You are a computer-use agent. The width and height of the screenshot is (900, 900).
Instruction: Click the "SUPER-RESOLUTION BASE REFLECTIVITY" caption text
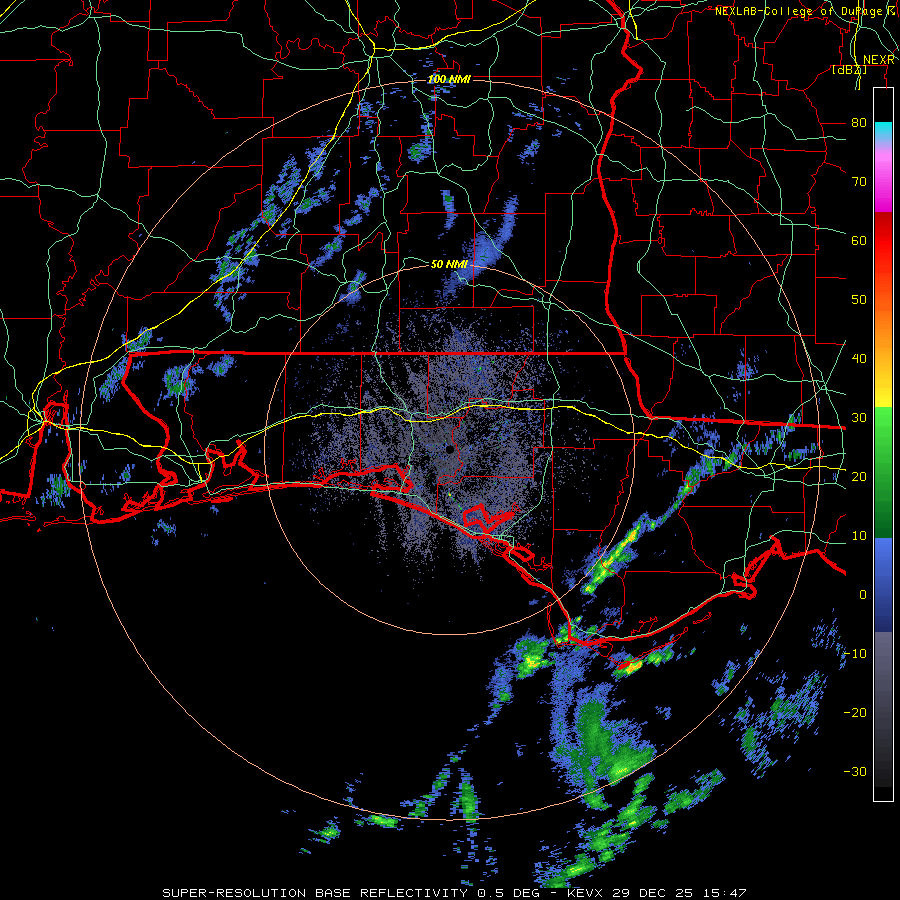(x=315, y=893)
